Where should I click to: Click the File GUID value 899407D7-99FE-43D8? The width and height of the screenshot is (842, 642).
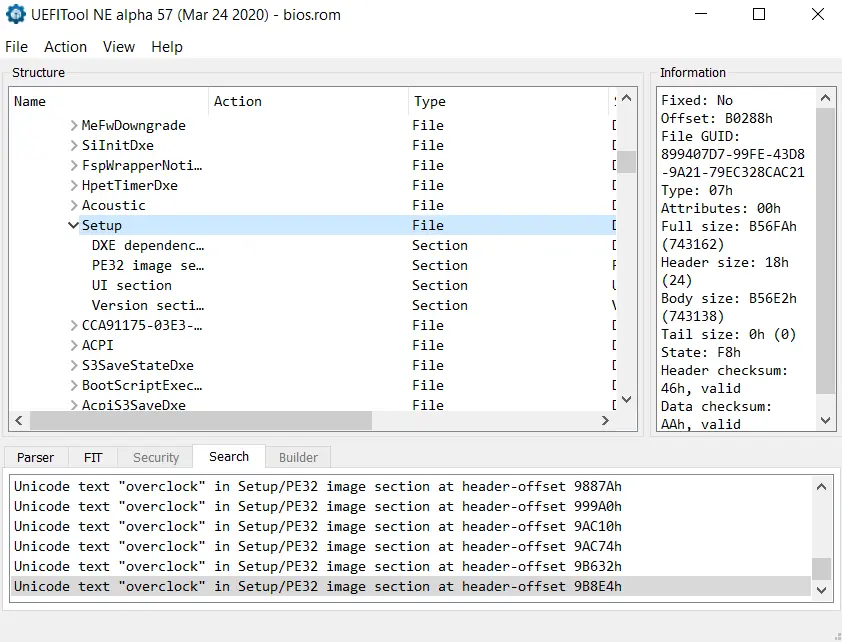click(x=732, y=154)
